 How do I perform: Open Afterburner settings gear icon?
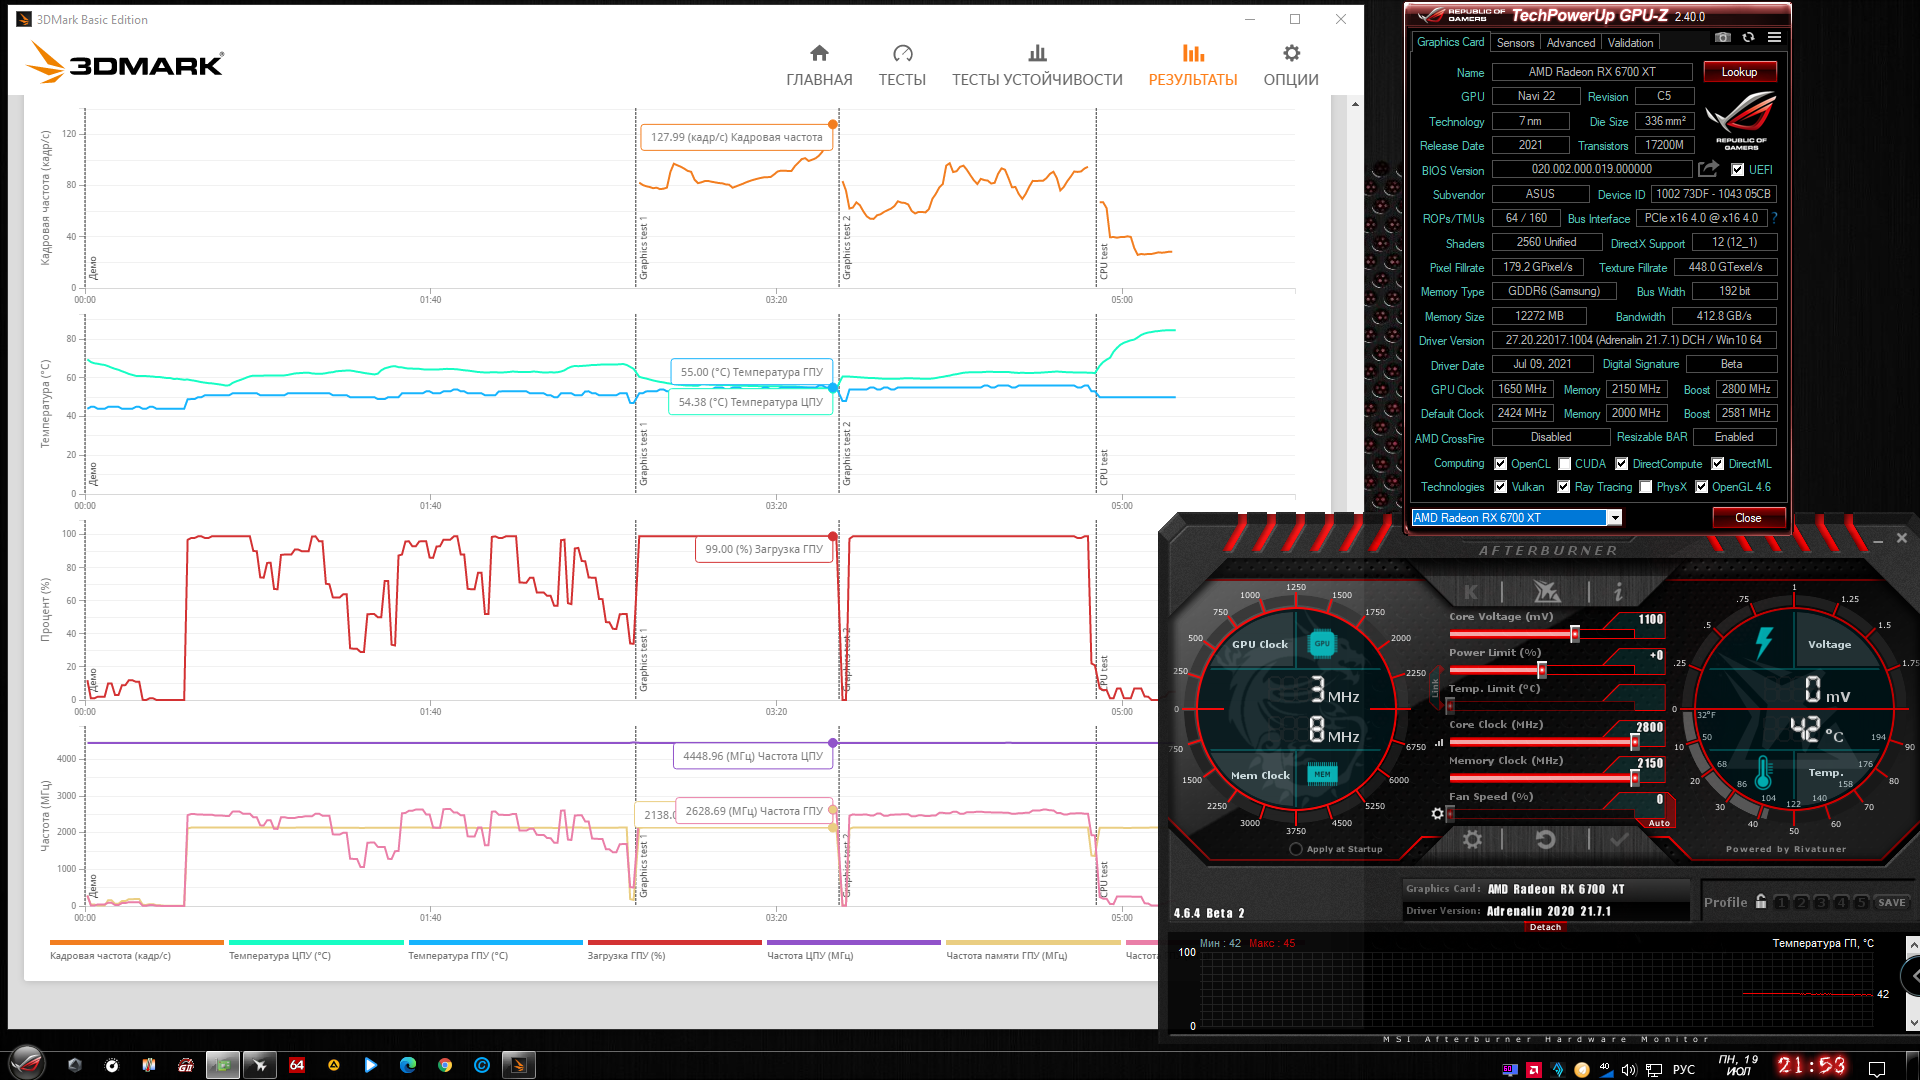click(1472, 839)
